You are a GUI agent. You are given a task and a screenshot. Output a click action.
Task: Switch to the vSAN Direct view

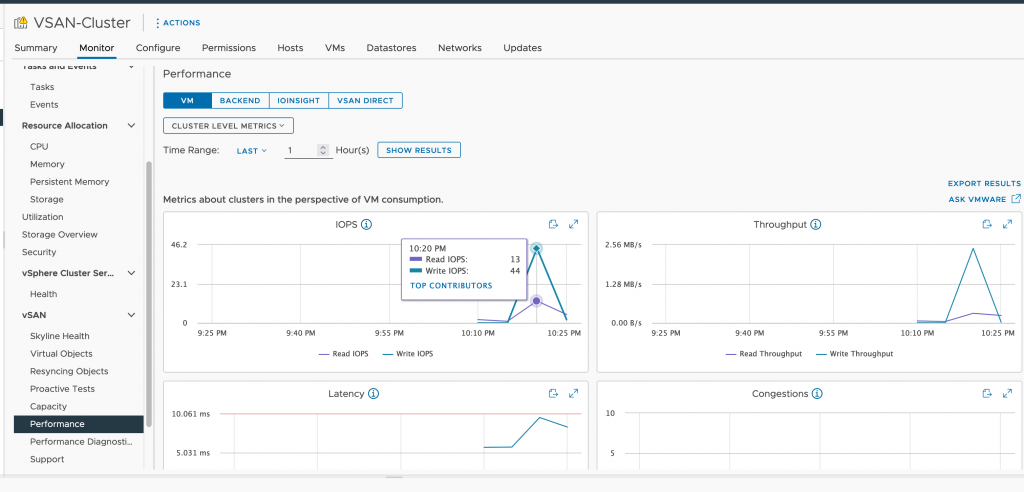(x=365, y=101)
